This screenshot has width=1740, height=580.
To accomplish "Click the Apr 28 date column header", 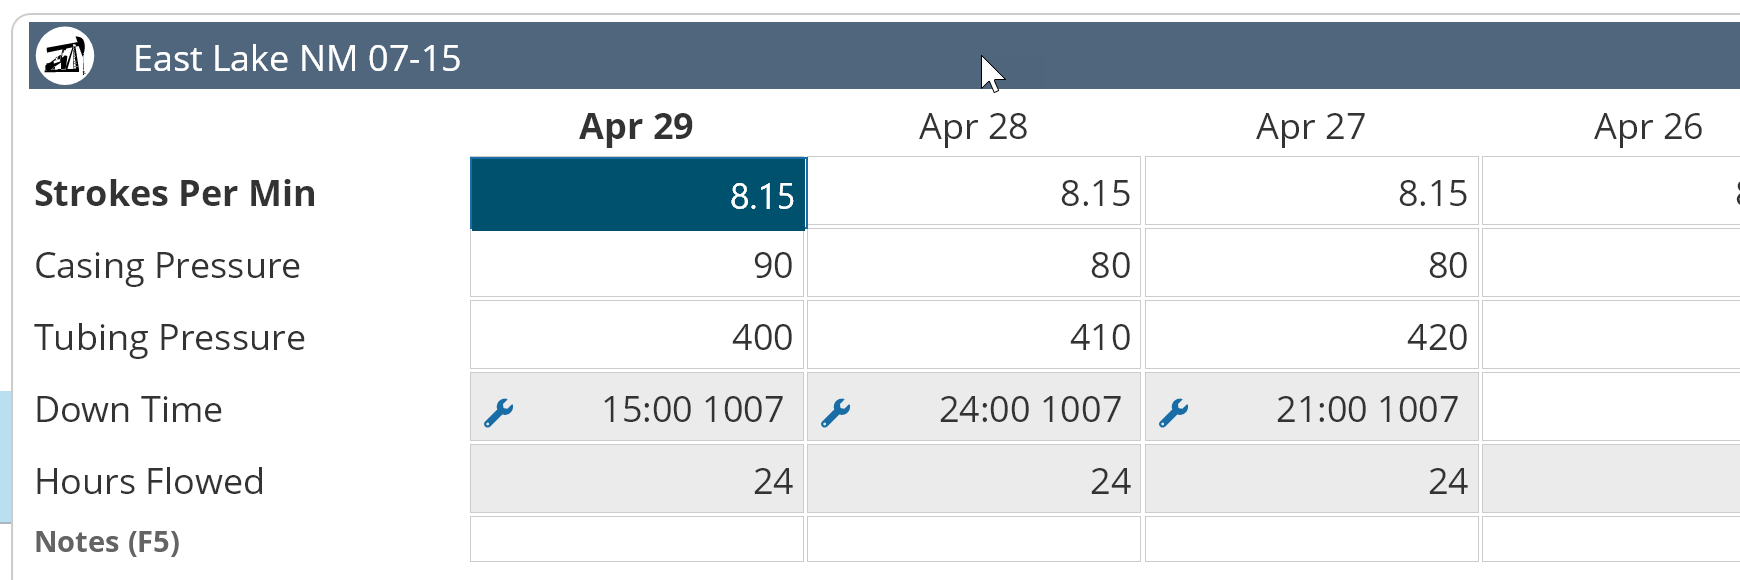I will (x=973, y=127).
